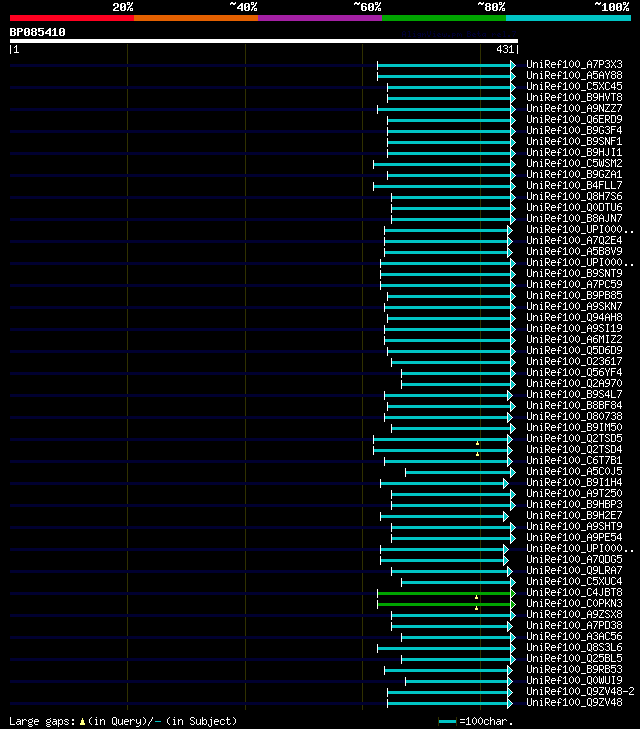
Task: Select UniRef100_B9H2E7 hit
Action: coord(574,516)
